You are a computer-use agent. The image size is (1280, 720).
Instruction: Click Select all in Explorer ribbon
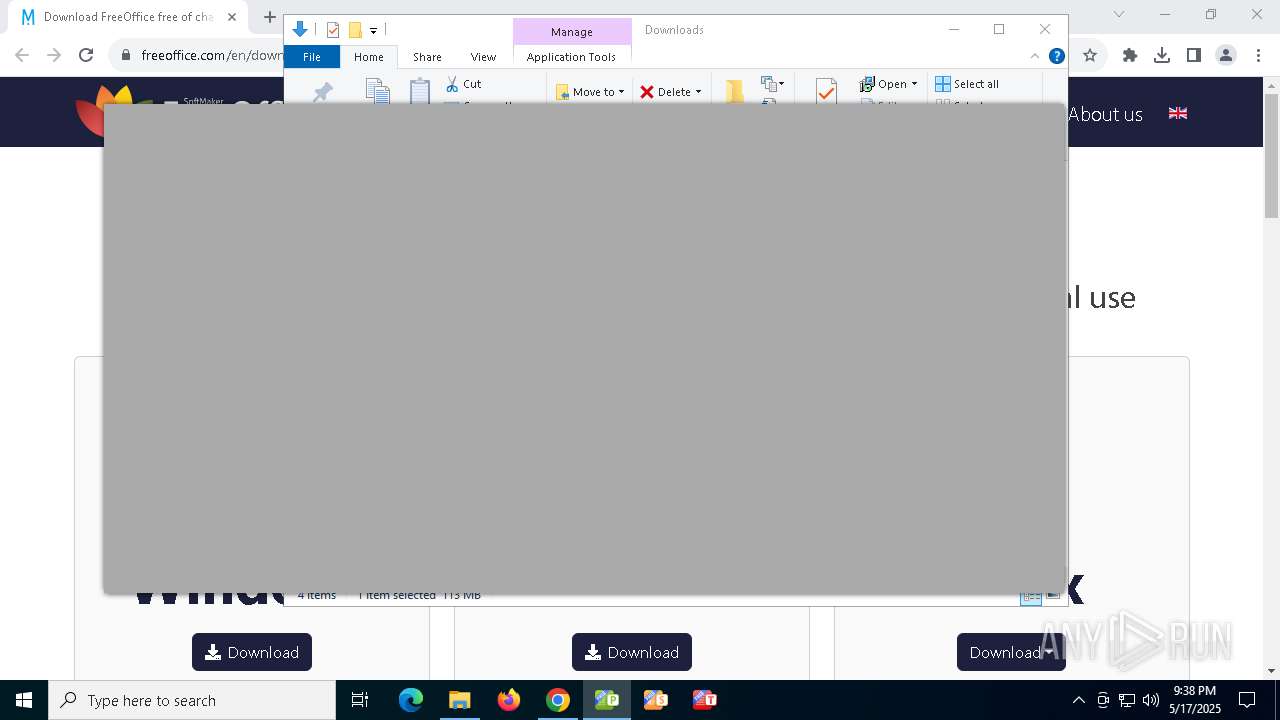pyautogui.click(x=967, y=84)
